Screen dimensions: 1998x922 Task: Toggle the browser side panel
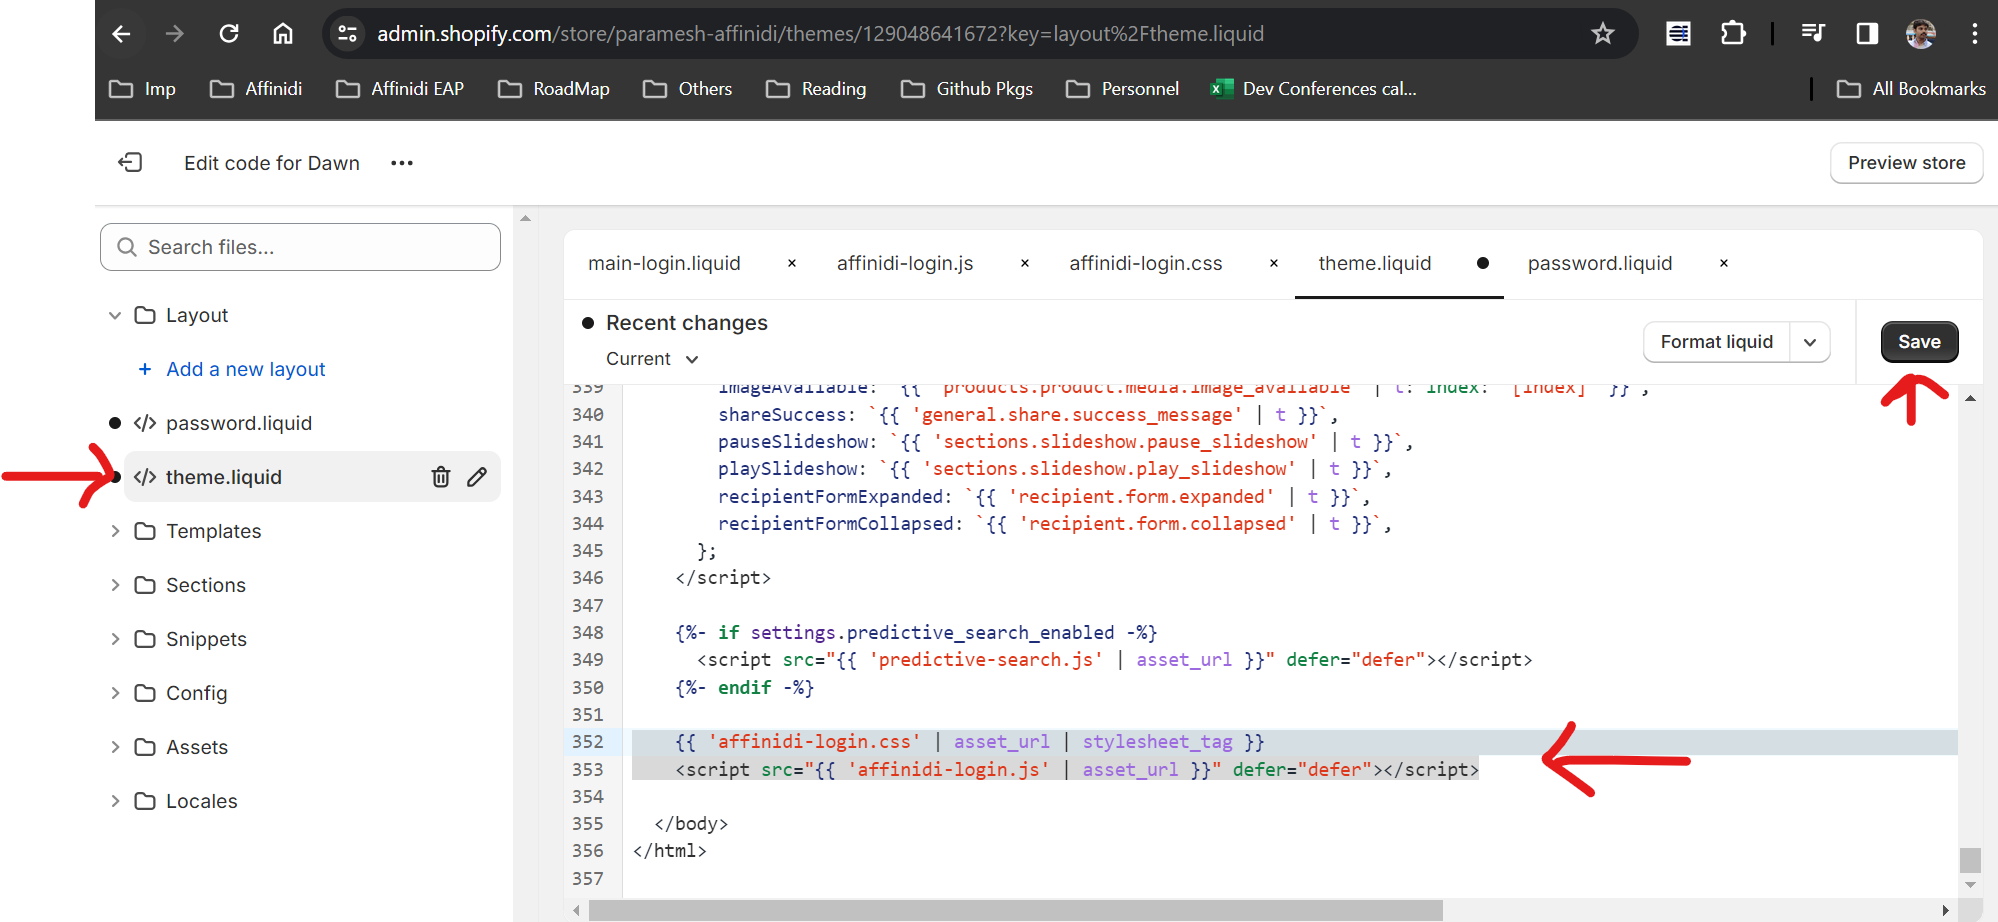(1867, 34)
